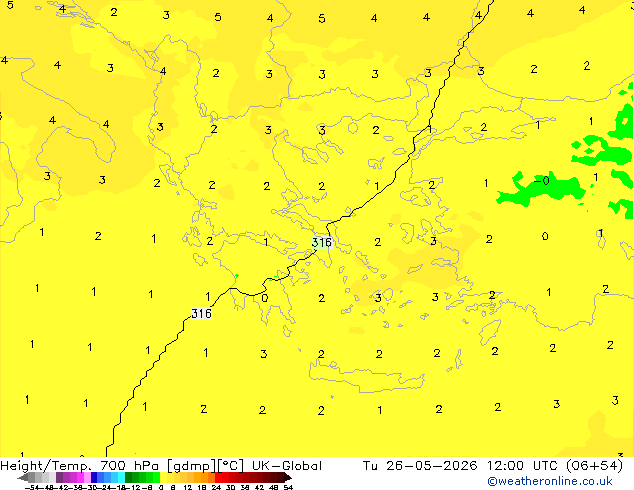Click the 'Height/Temp. 700 hPa' map title

(80, 466)
